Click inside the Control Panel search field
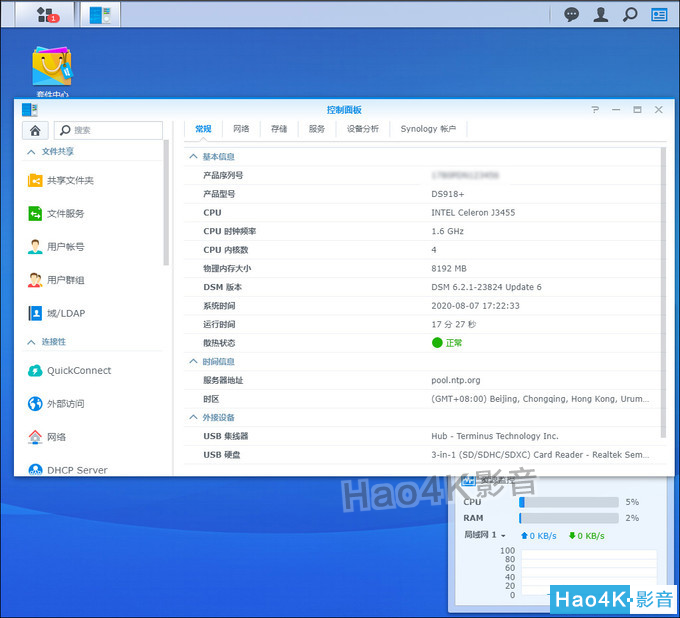This screenshot has height=618, width=680. [108, 130]
